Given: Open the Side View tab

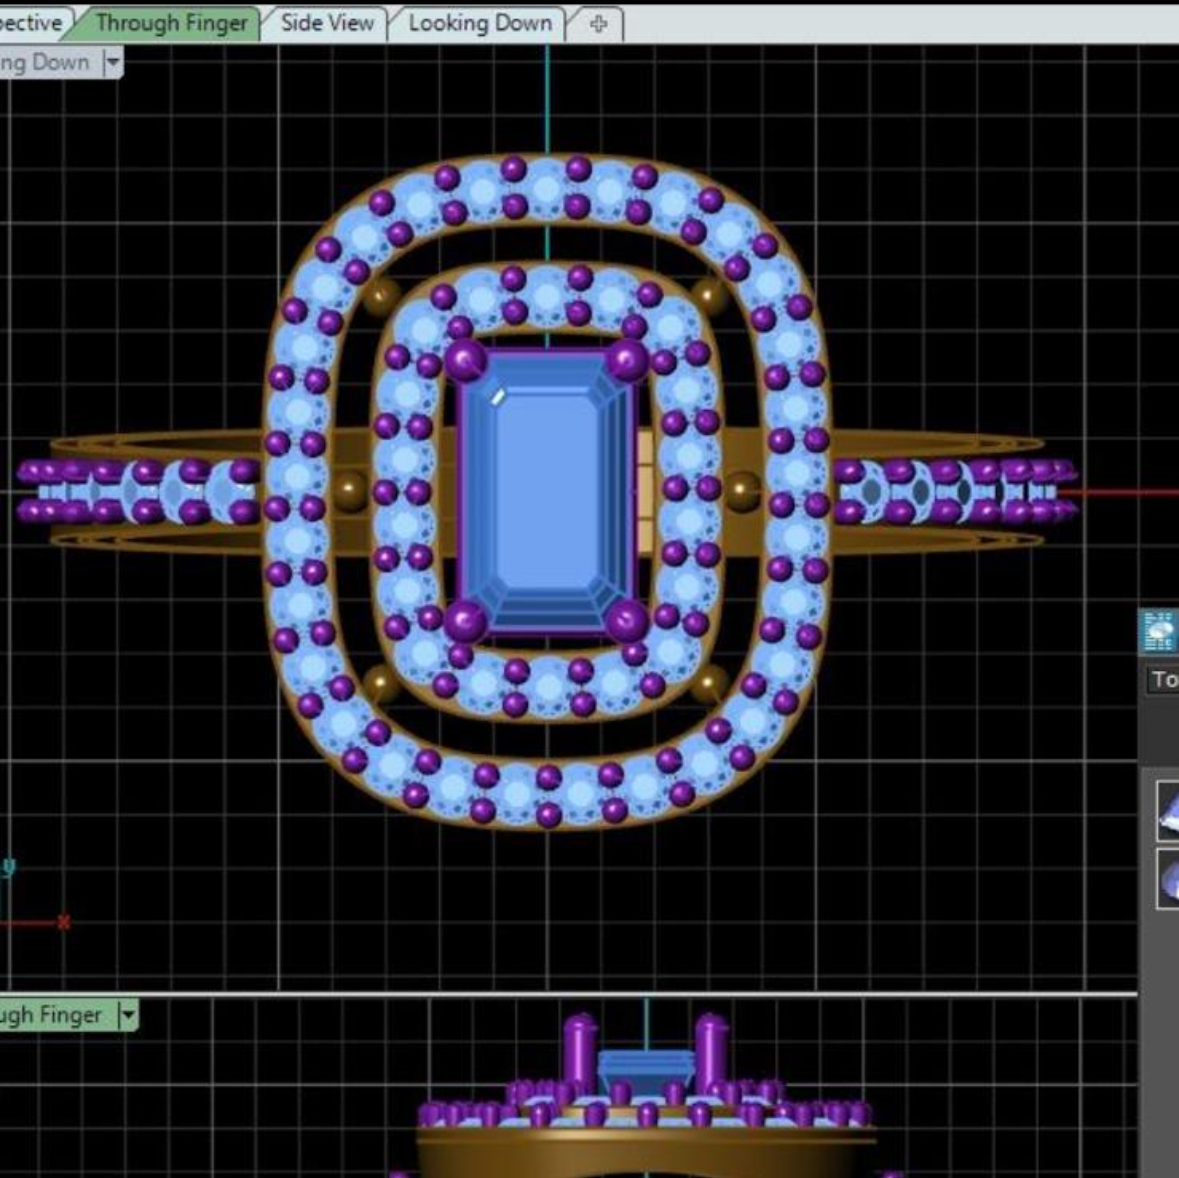Looking at the screenshot, I should tap(327, 23).
